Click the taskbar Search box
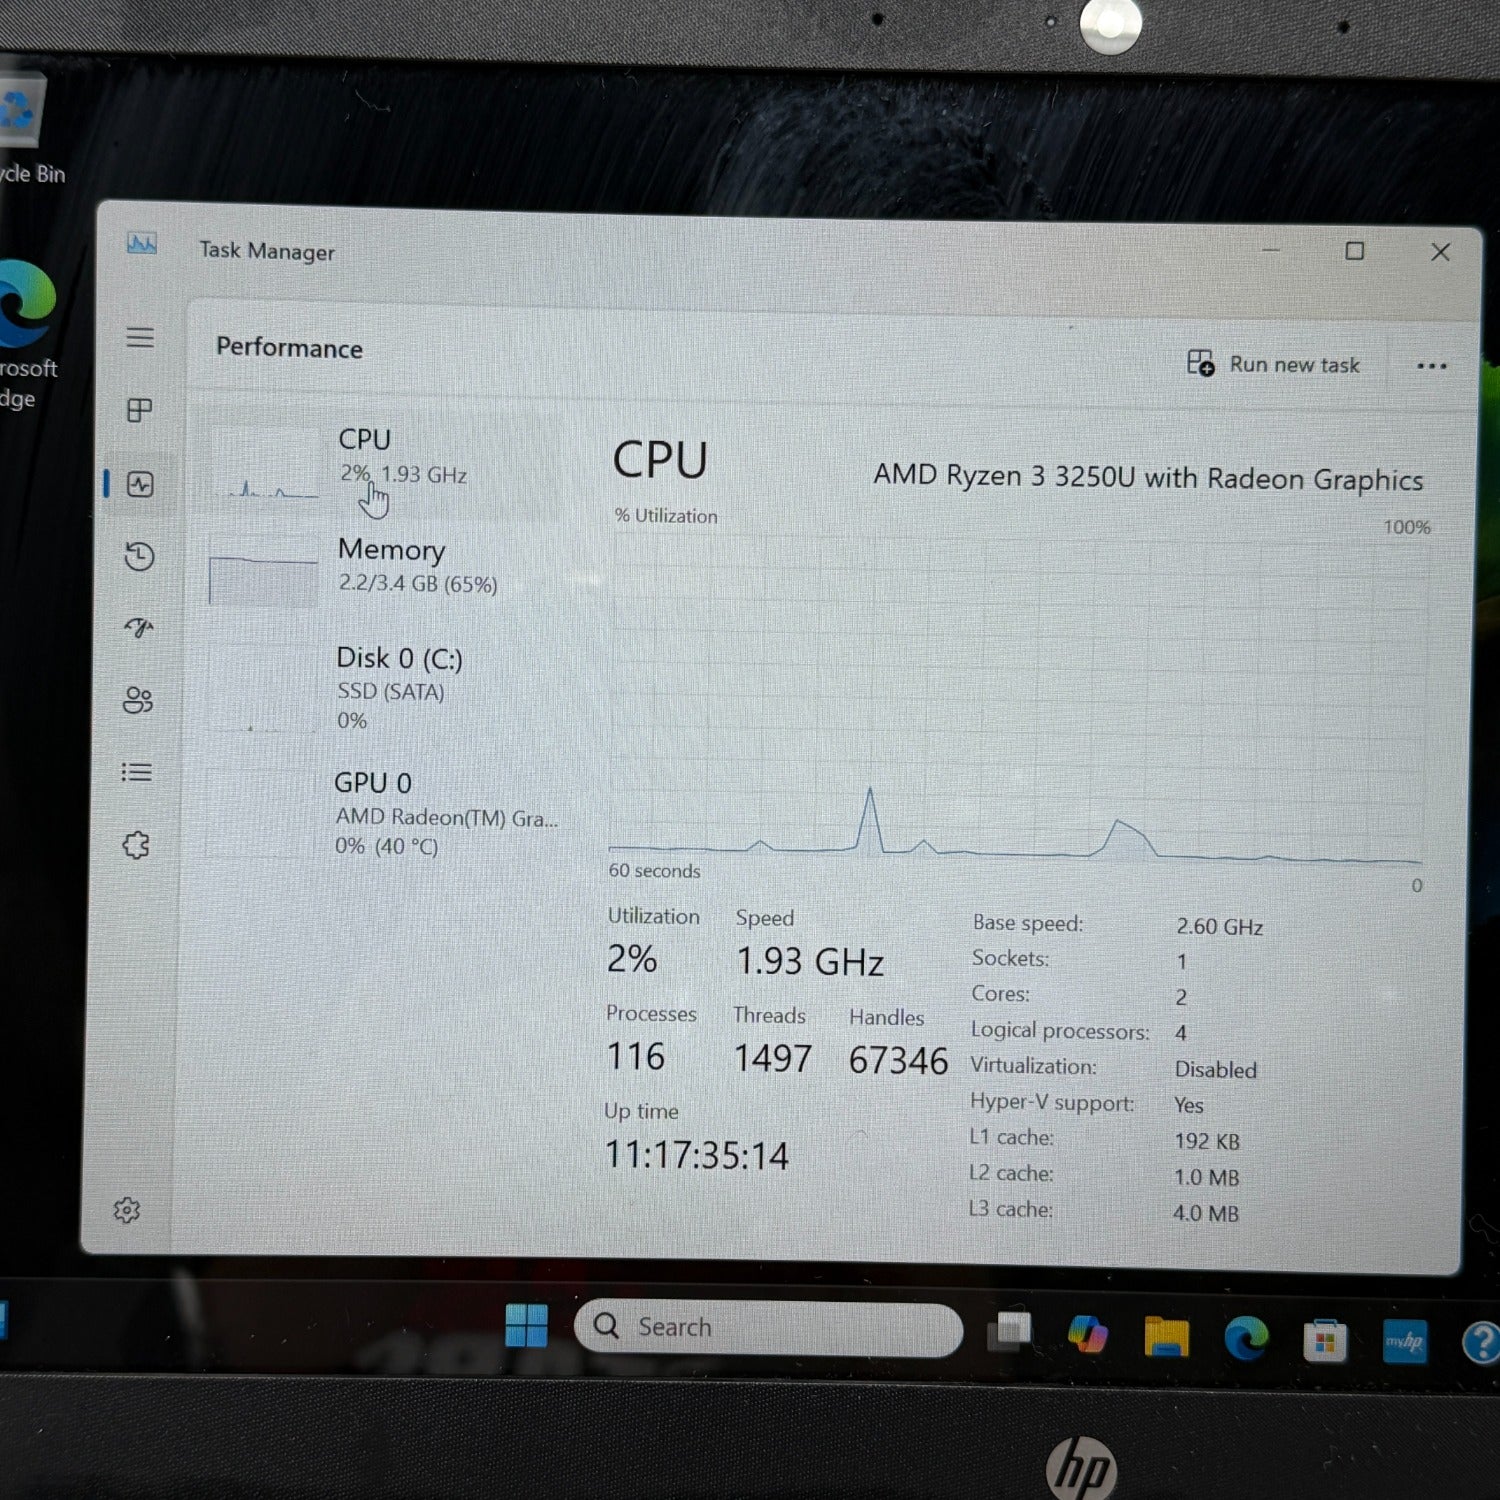 (x=768, y=1328)
